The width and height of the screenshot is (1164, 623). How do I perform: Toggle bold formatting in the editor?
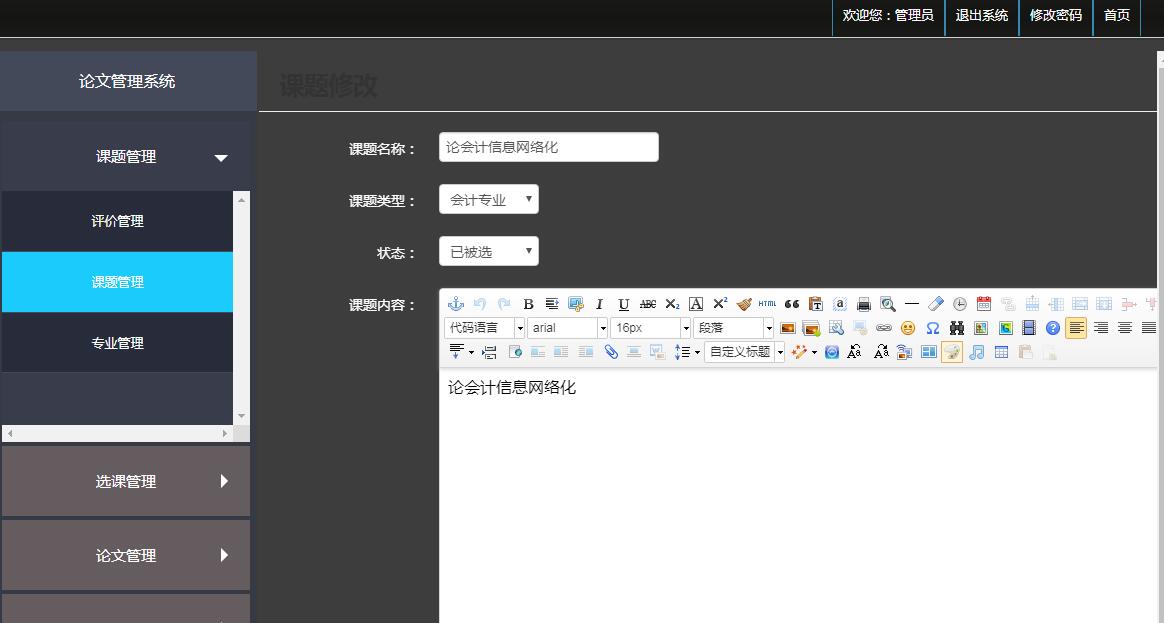(x=528, y=304)
